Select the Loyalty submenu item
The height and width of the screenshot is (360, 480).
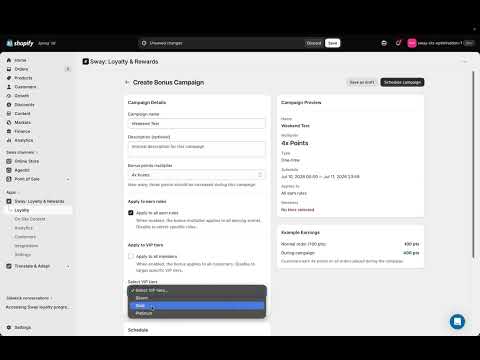click(x=22, y=210)
